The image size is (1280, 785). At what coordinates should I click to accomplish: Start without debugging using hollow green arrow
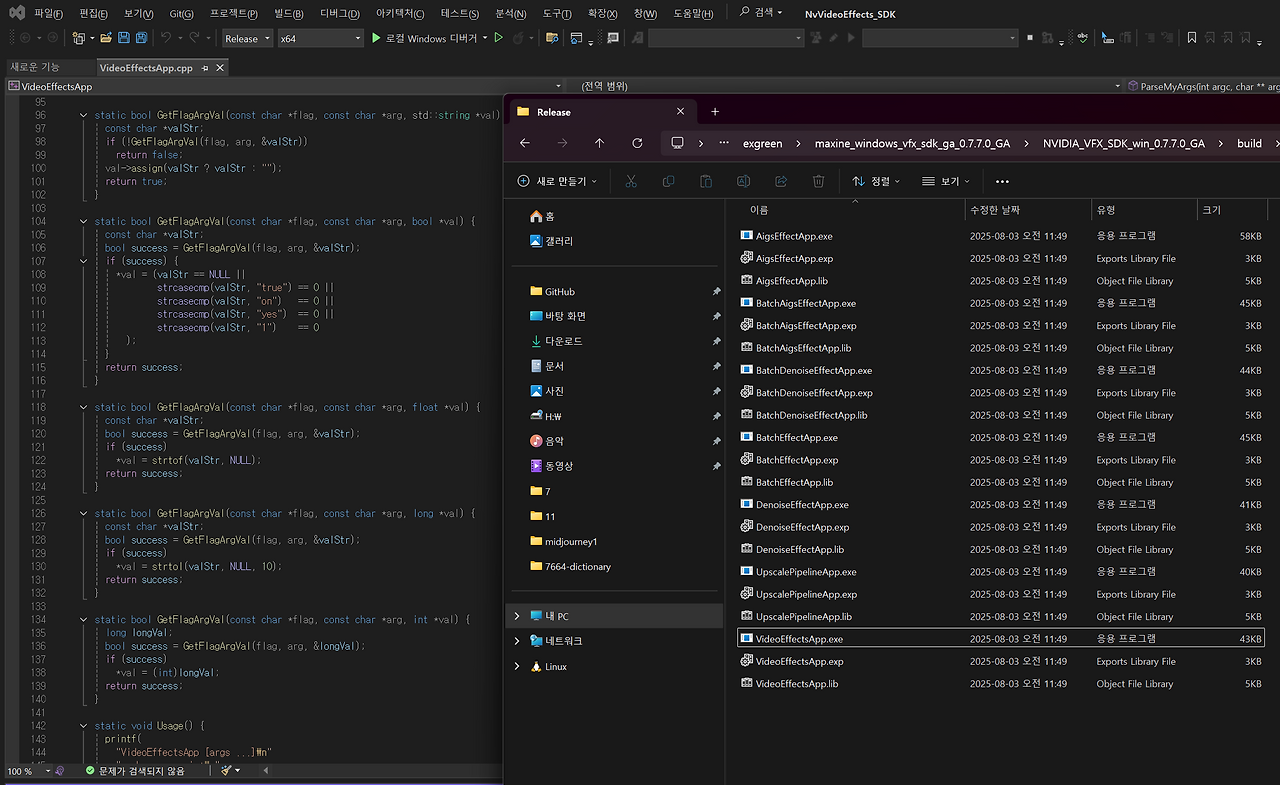coord(499,38)
